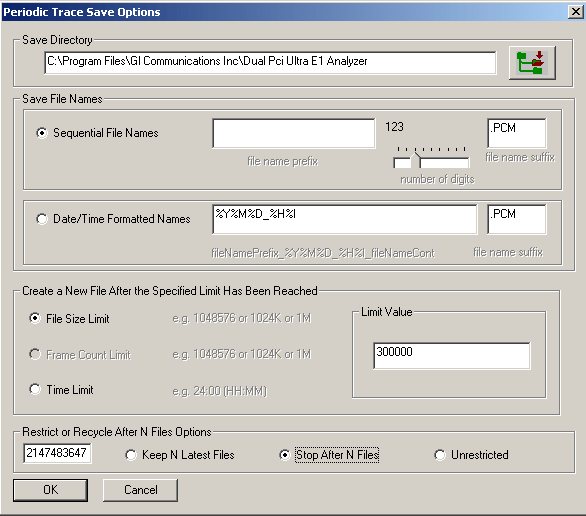Confirm settings with the OK button
The height and width of the screenshot is (516, 586).
pyautogui.click(x=50, y=490)
